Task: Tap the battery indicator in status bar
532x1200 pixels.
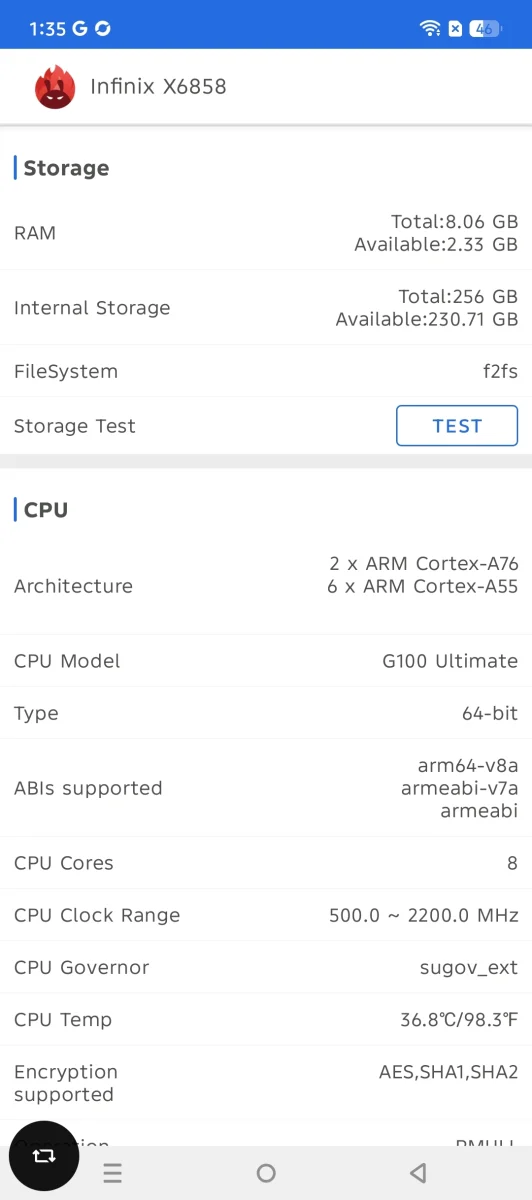Action: point(485,29)
